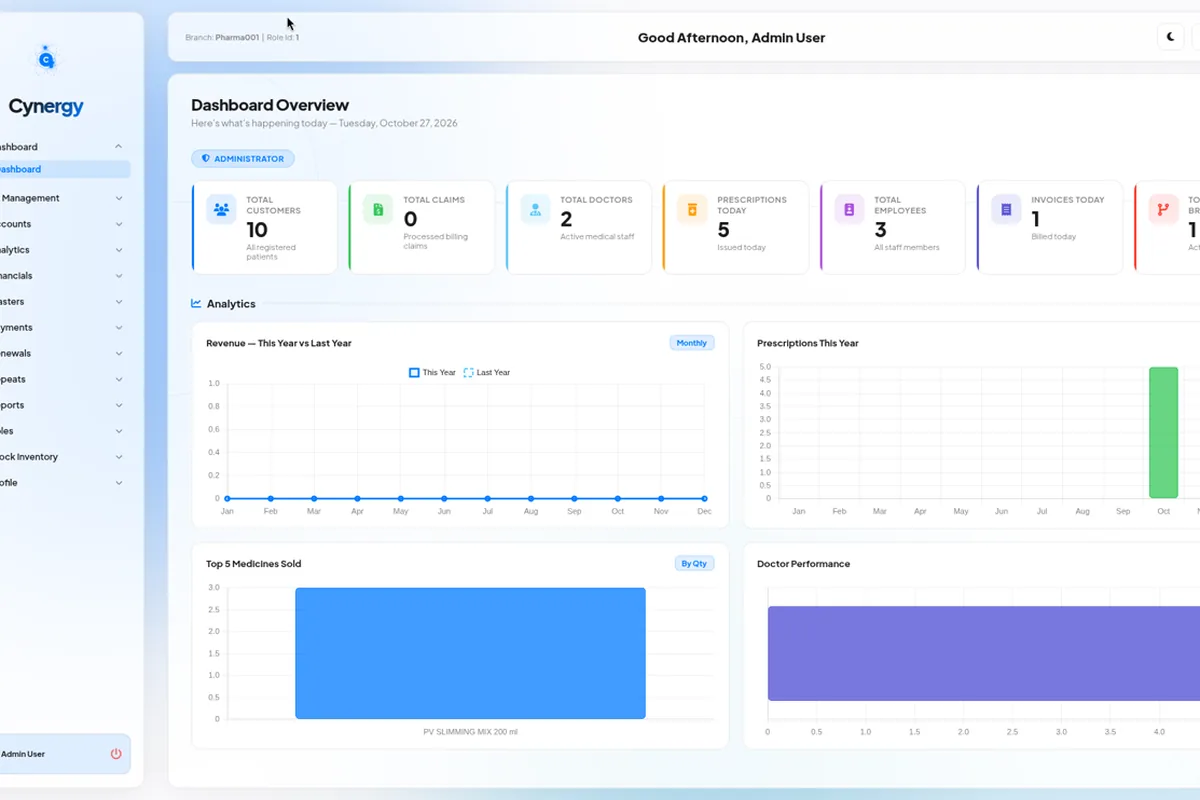Toggle dark mode with the moon icon

[1171, 37]
